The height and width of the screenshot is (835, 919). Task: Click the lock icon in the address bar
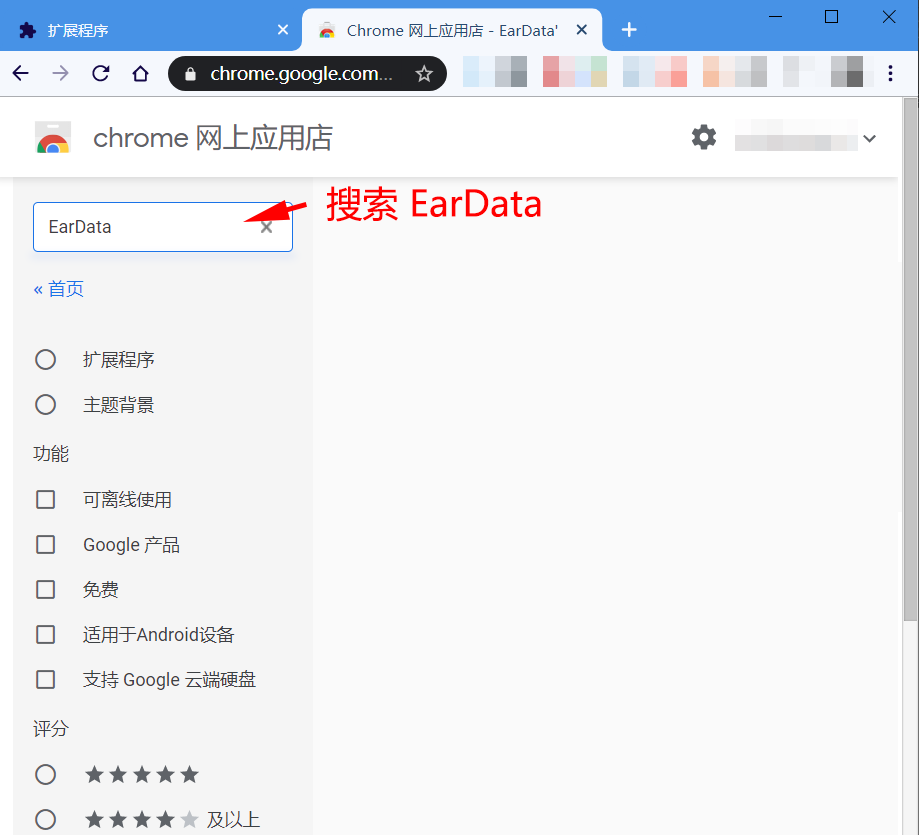pos(190,74)
